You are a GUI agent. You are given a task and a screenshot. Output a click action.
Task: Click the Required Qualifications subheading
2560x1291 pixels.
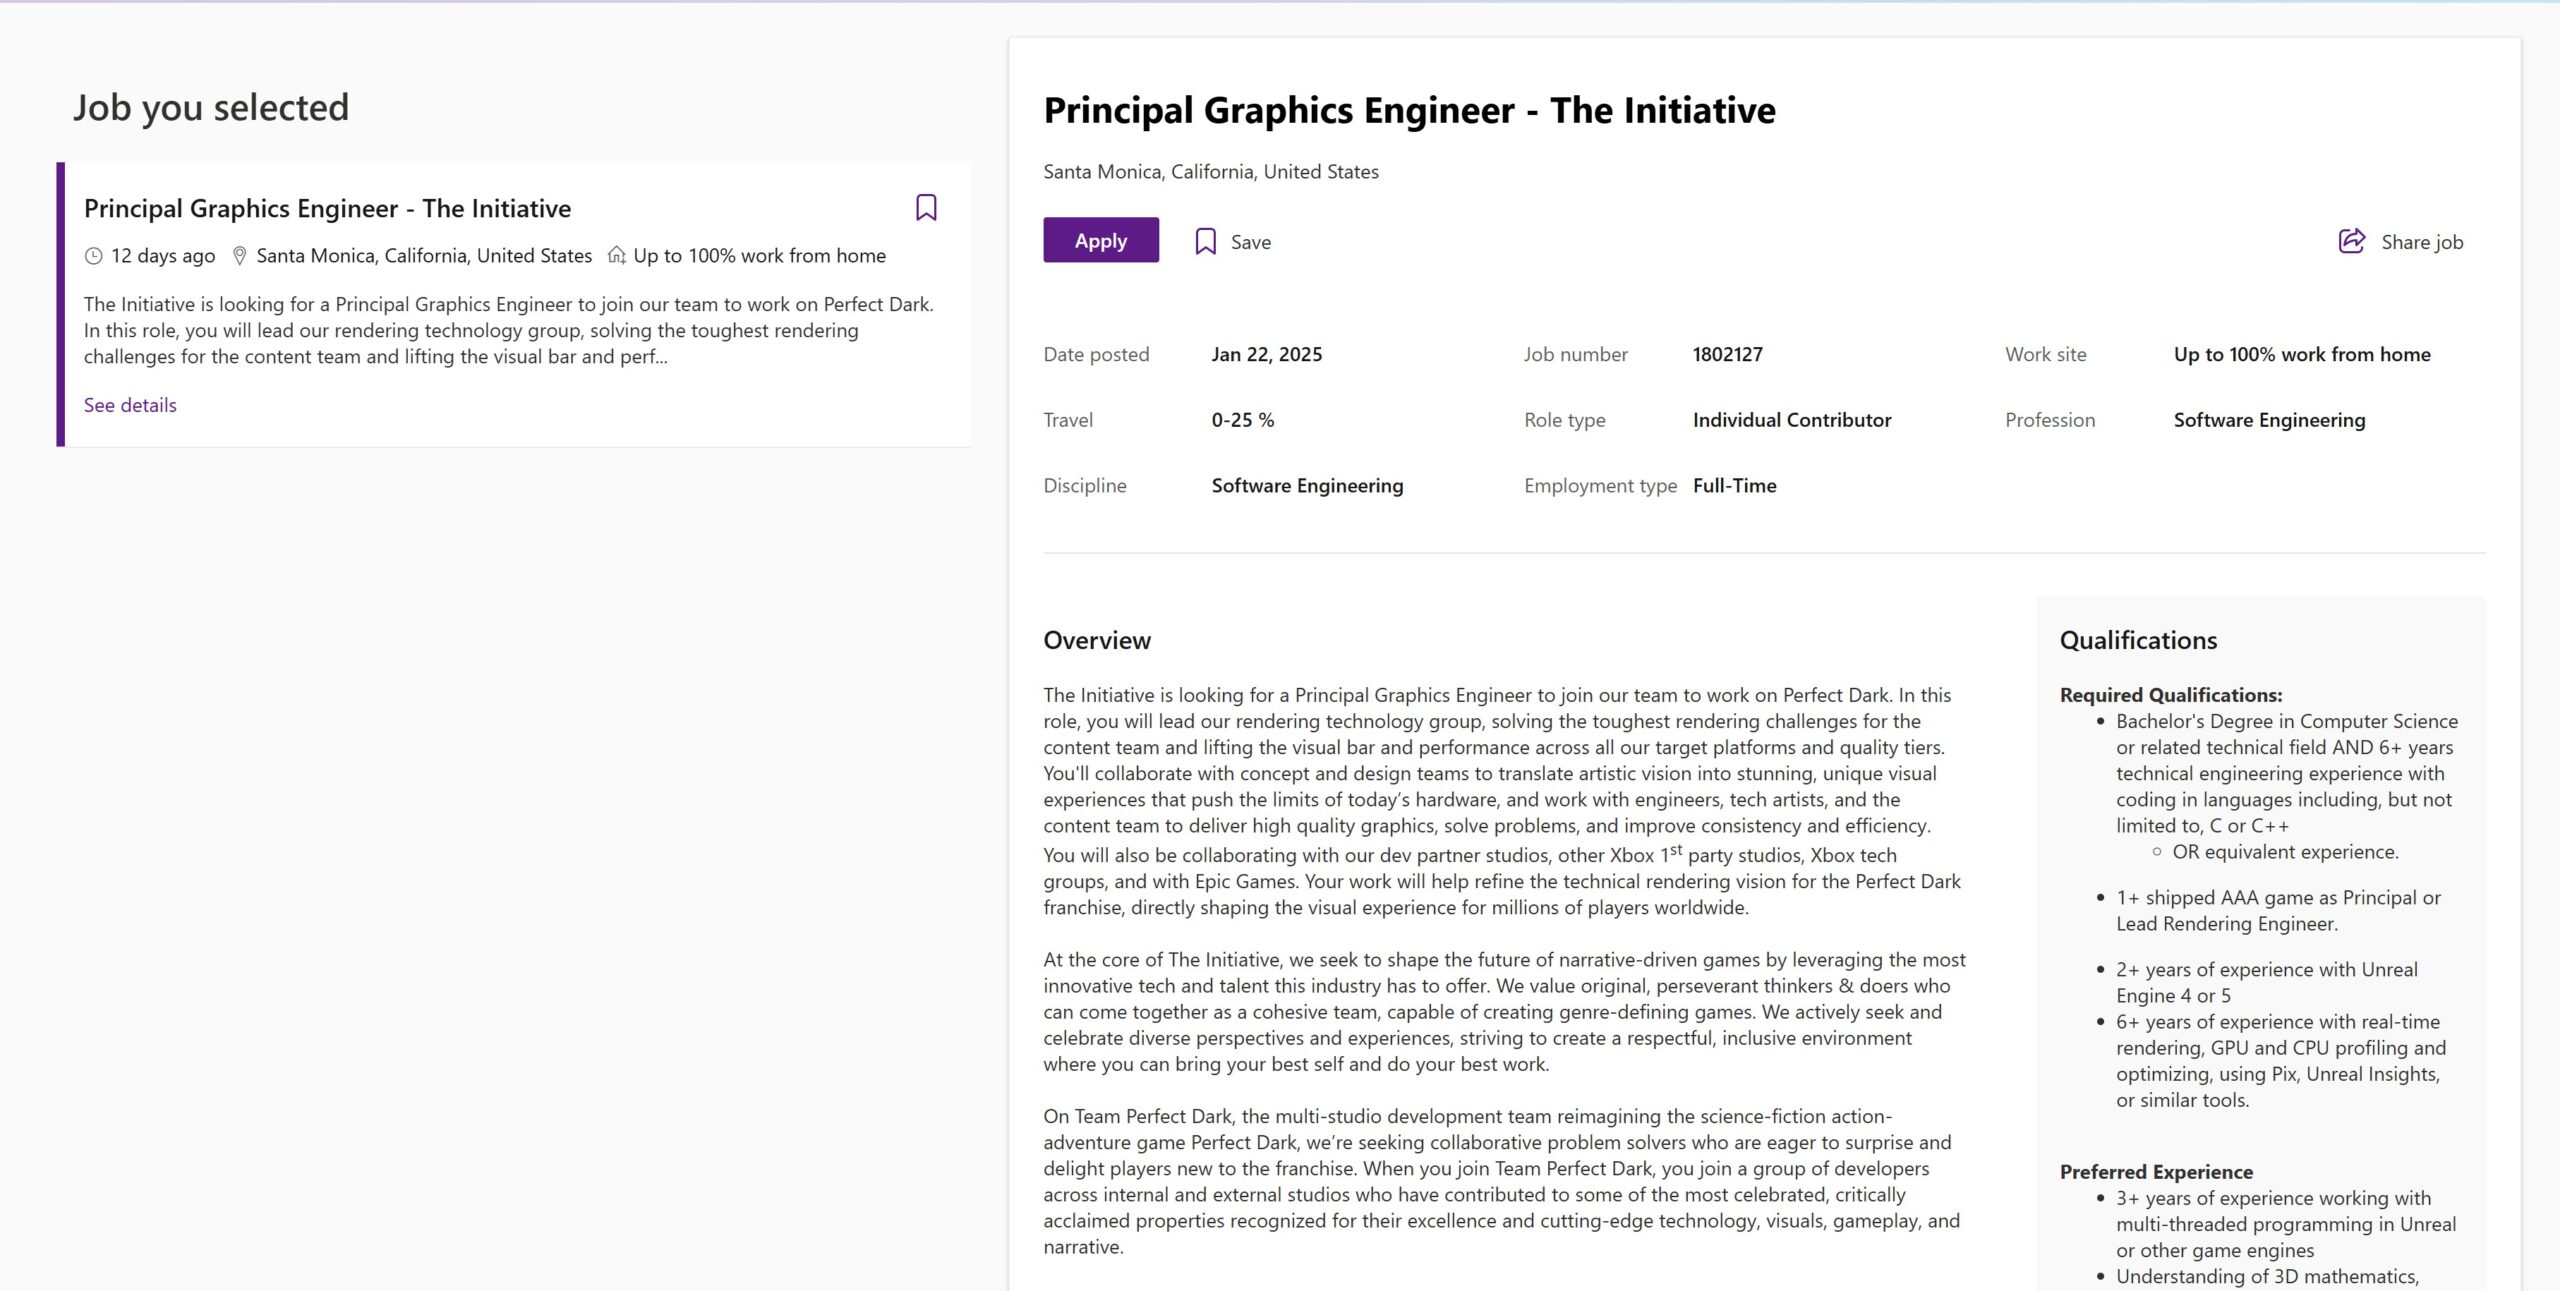tap(2170, 695)
